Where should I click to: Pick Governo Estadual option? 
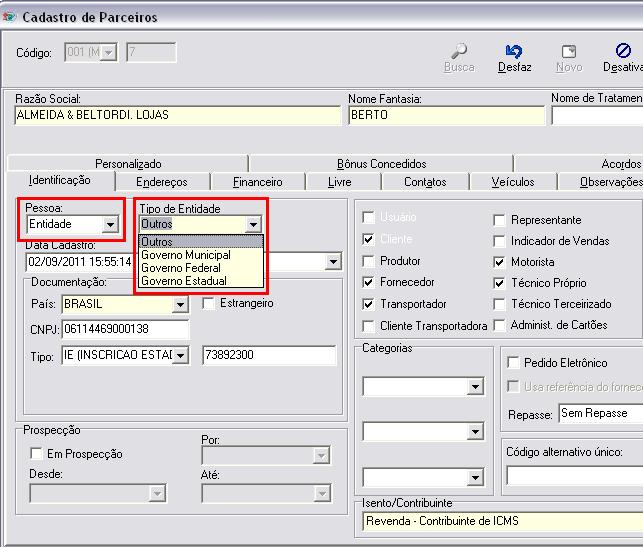click(x=201, y=281)
